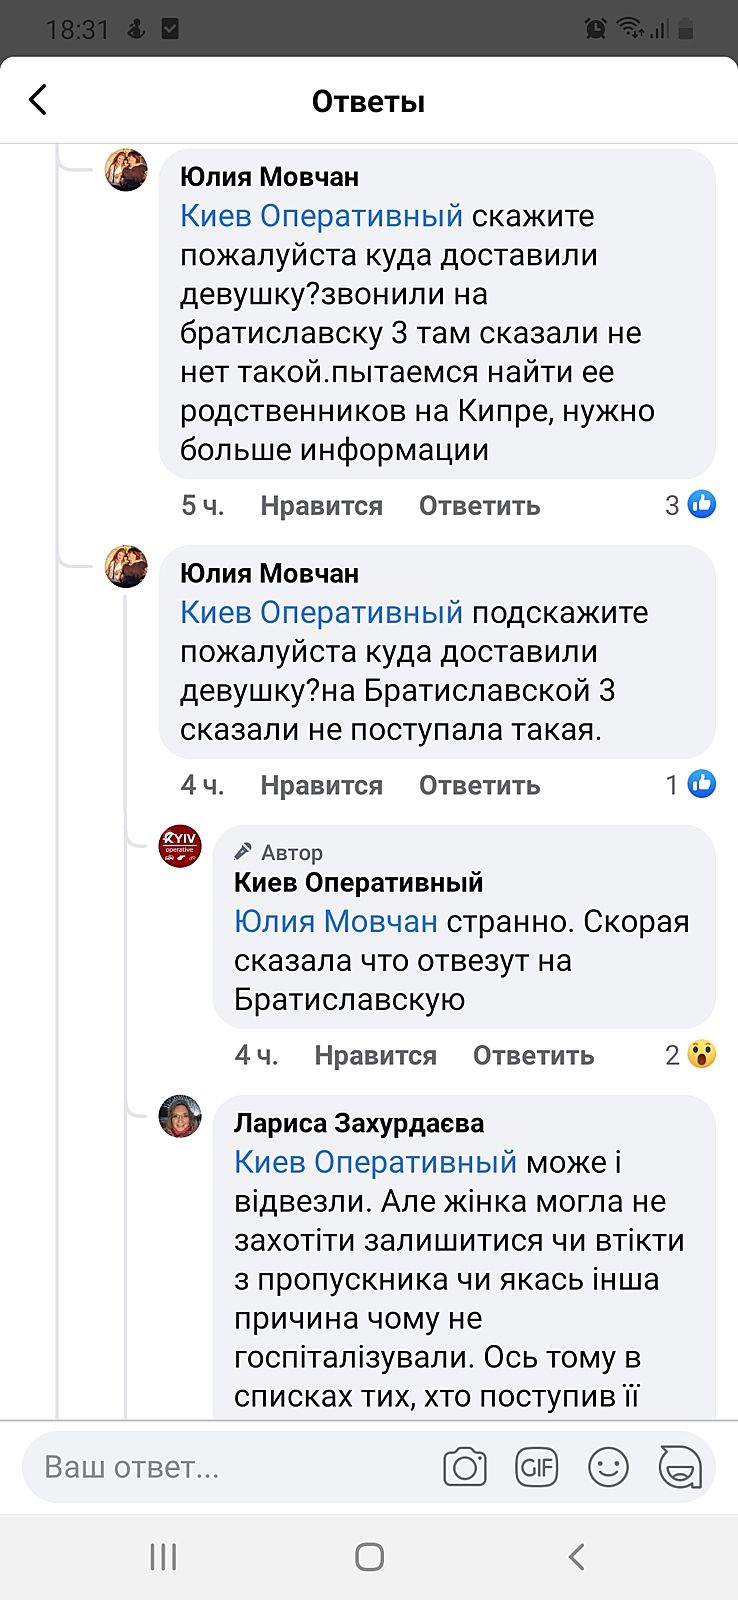This screenshot has width=738, height=1600.
Task: Open the sticker picker icon
Action: 680,1467
